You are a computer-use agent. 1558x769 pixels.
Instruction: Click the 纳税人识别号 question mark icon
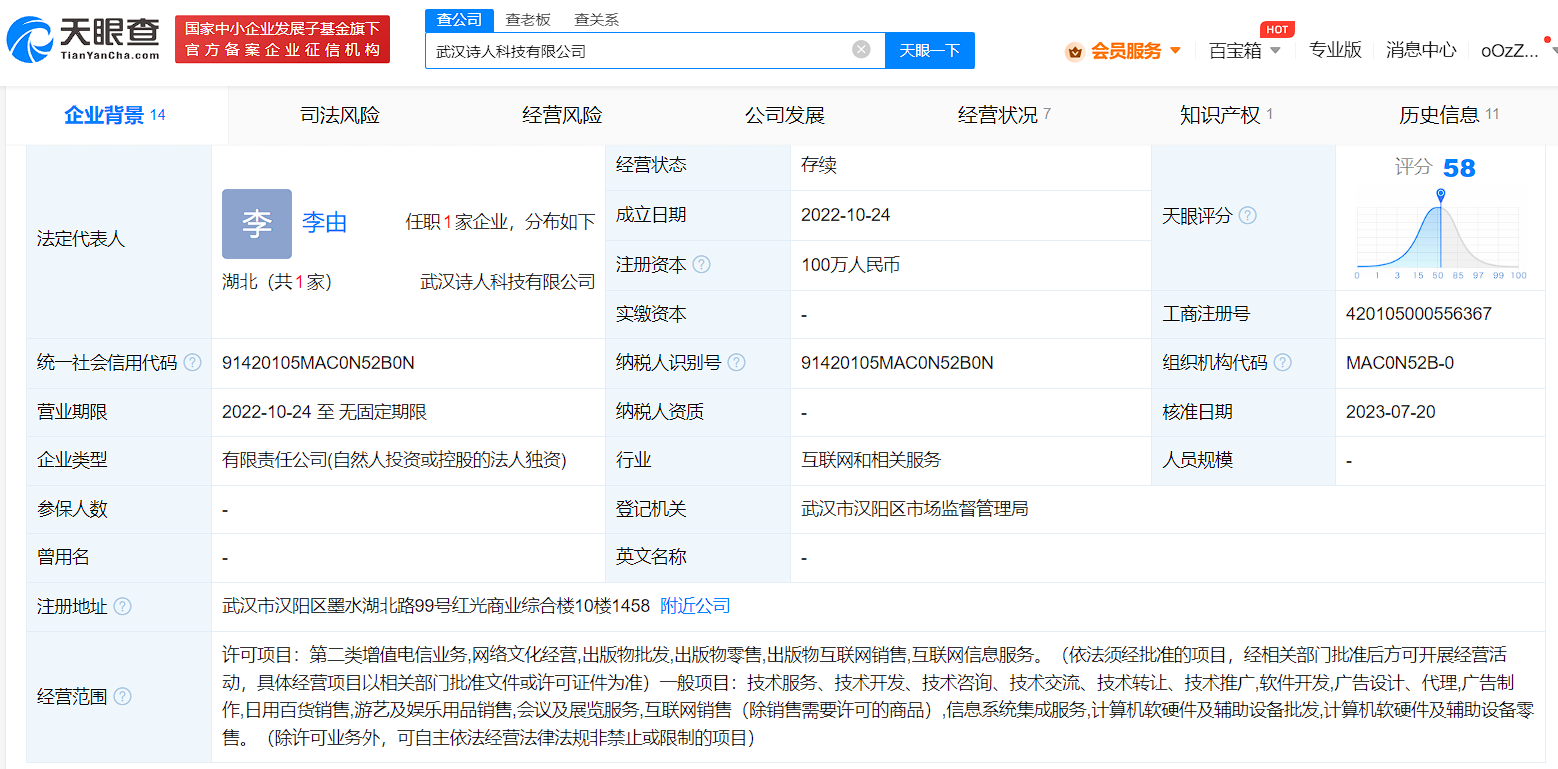(x=736, y=363)
